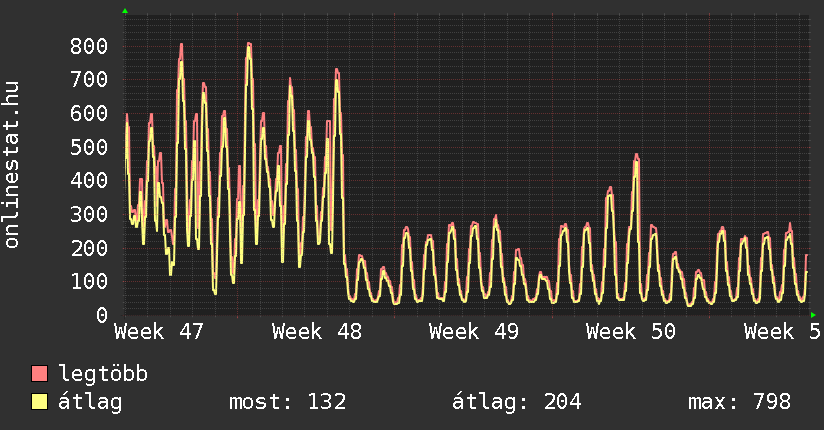Screen dimensions: 824x430
Task: Click the 'most: 132' statistic
Action: (288, 402)
